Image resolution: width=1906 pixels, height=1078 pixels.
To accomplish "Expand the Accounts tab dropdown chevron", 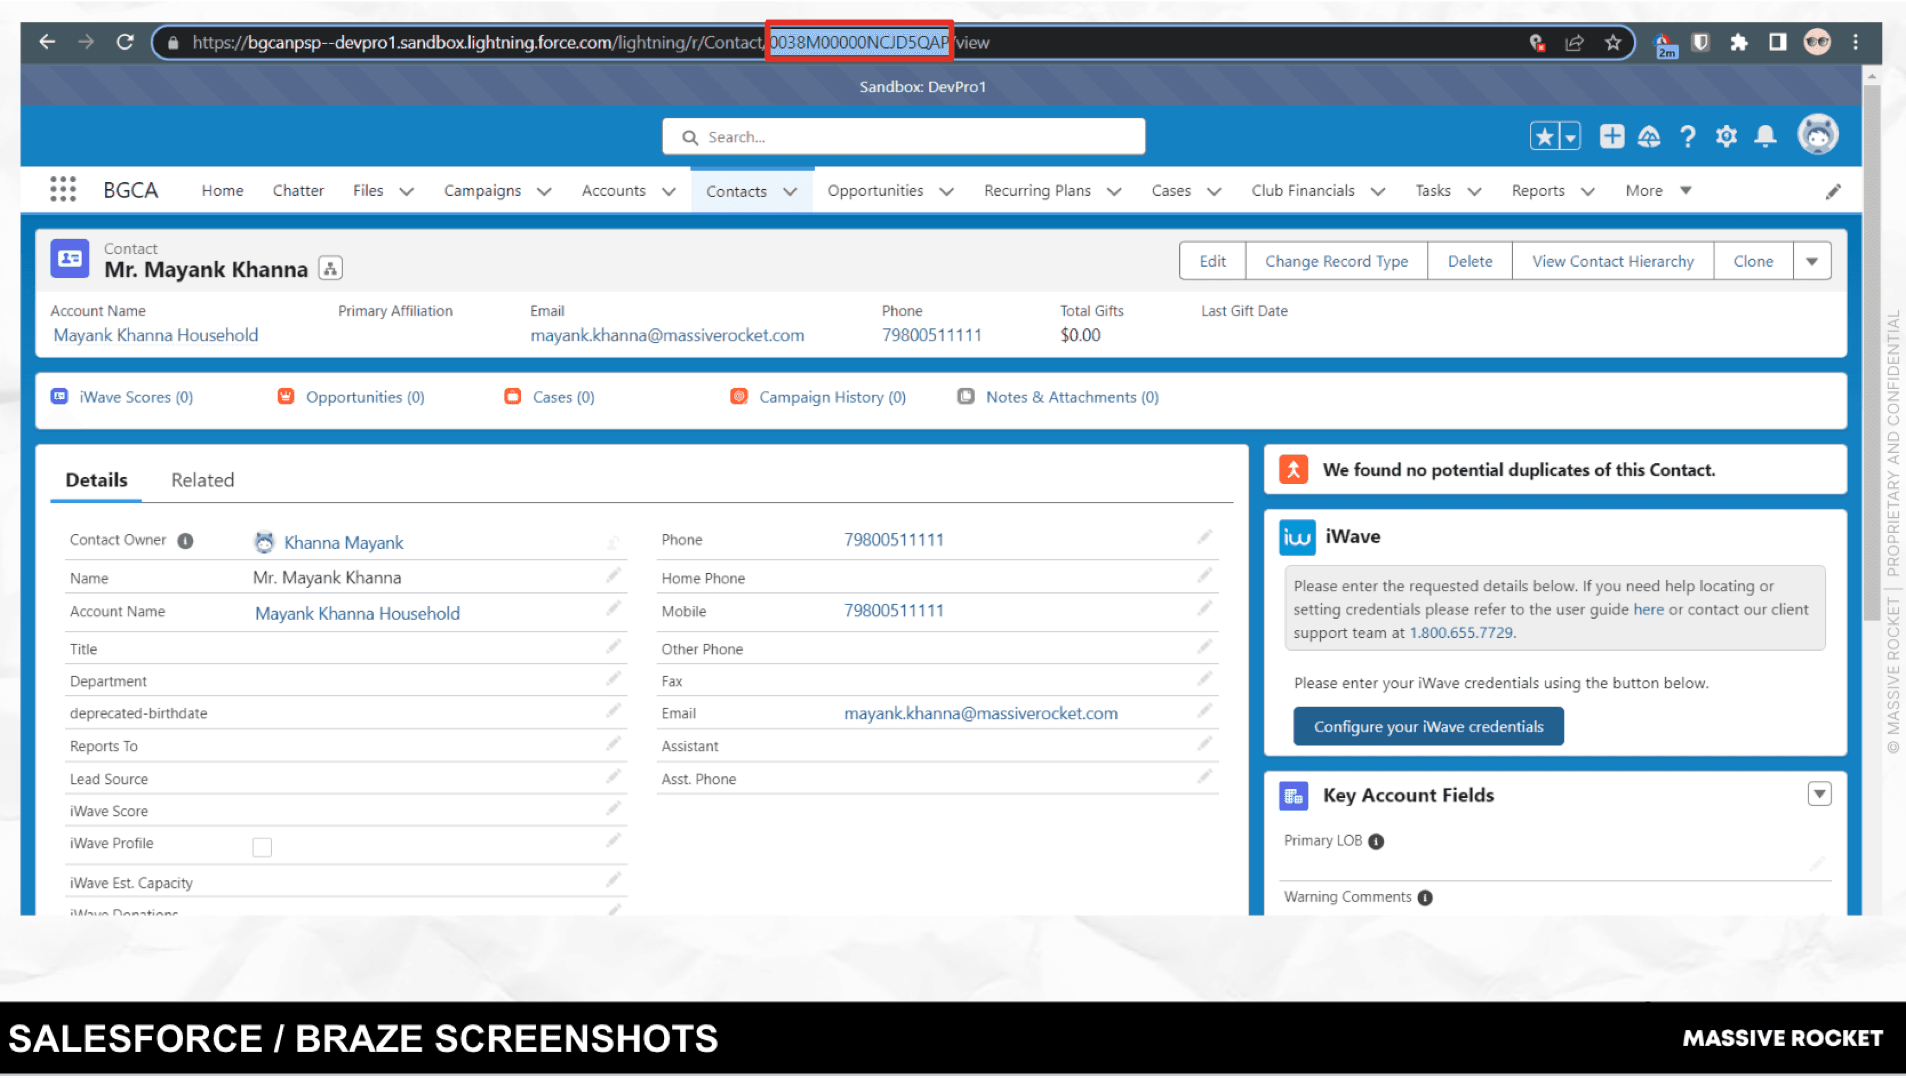I will click(x=669, y=191).
